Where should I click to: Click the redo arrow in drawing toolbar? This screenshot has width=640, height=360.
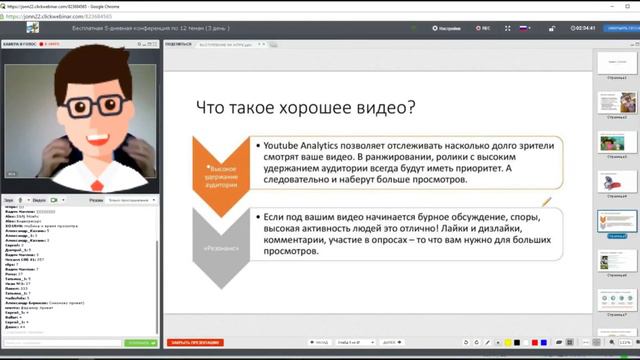click(x=476, y=342)
